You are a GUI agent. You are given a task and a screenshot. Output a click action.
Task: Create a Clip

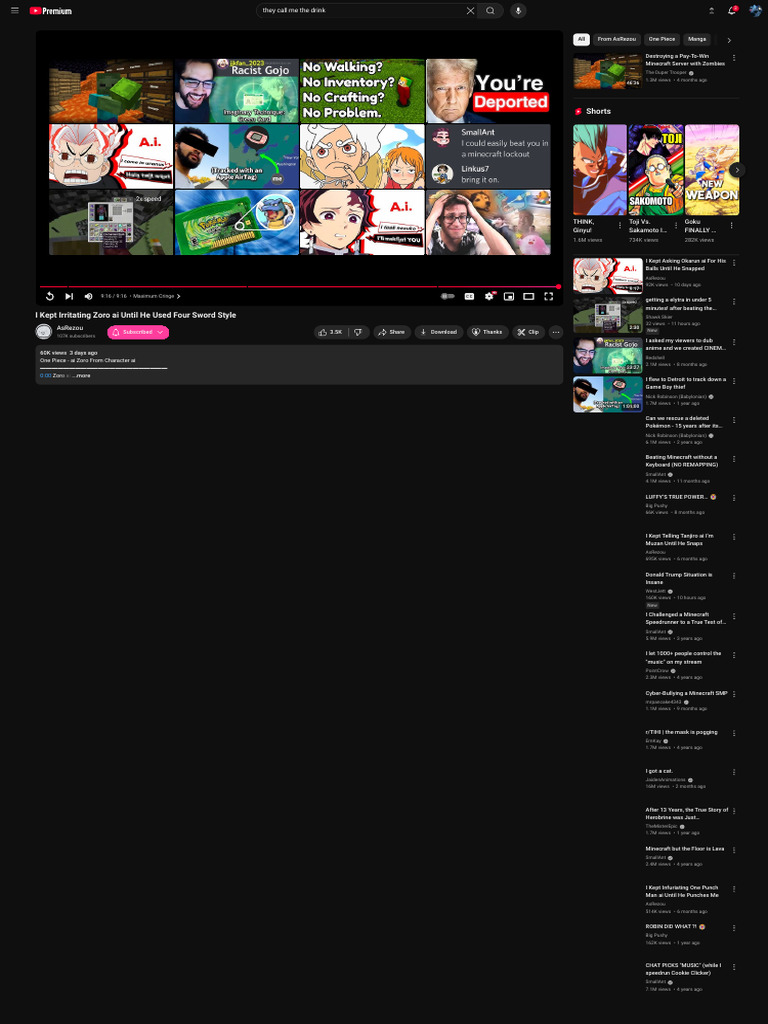coord(528,332)
